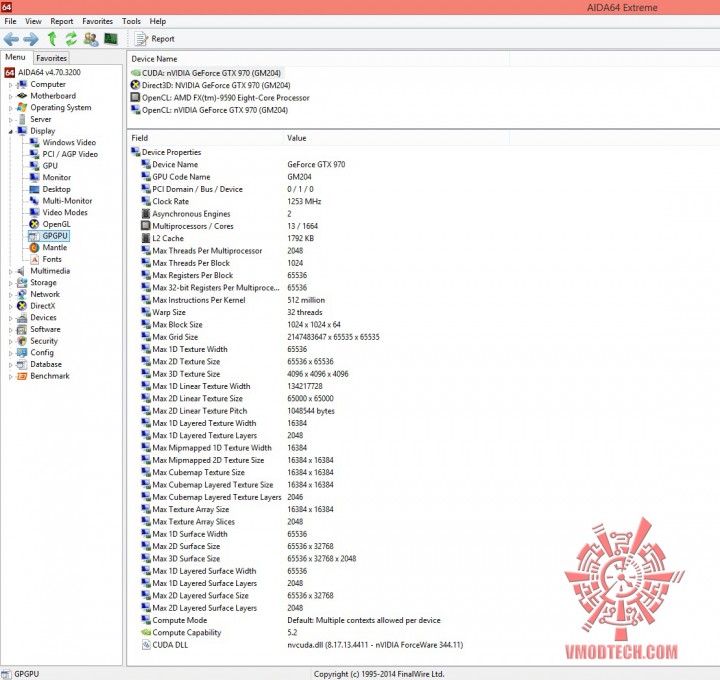Click the Value column header
Screen dimensions: 720x680
point(396,138)
